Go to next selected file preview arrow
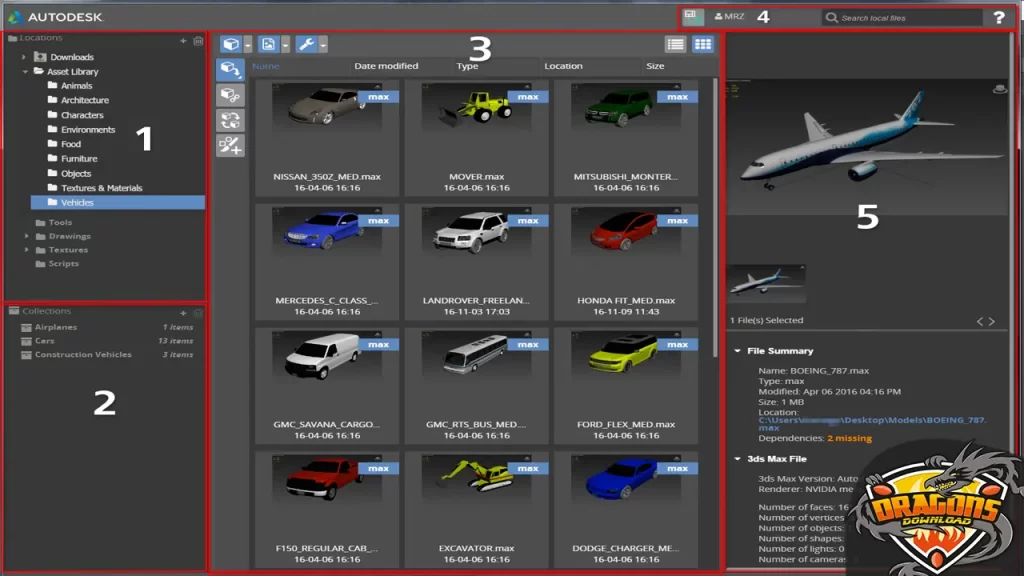The width and height of the screenshot is (1024, 576). pyautogui.click(x=992, y=321)
